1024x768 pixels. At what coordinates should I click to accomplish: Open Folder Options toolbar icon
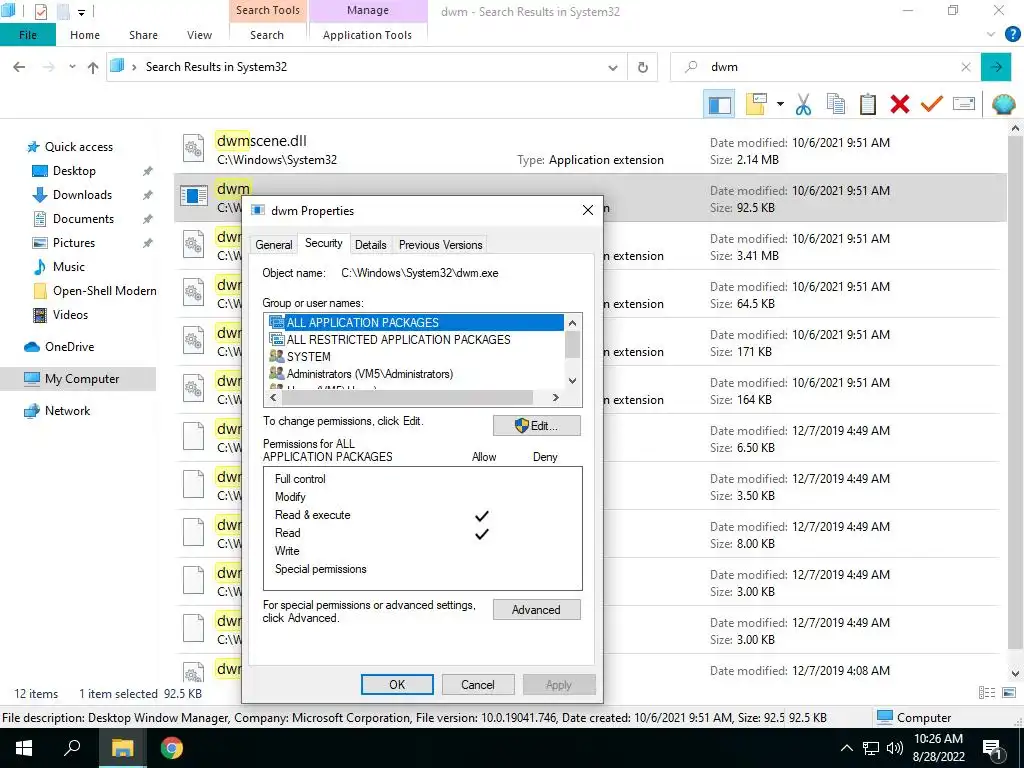[x=756, y=104]
